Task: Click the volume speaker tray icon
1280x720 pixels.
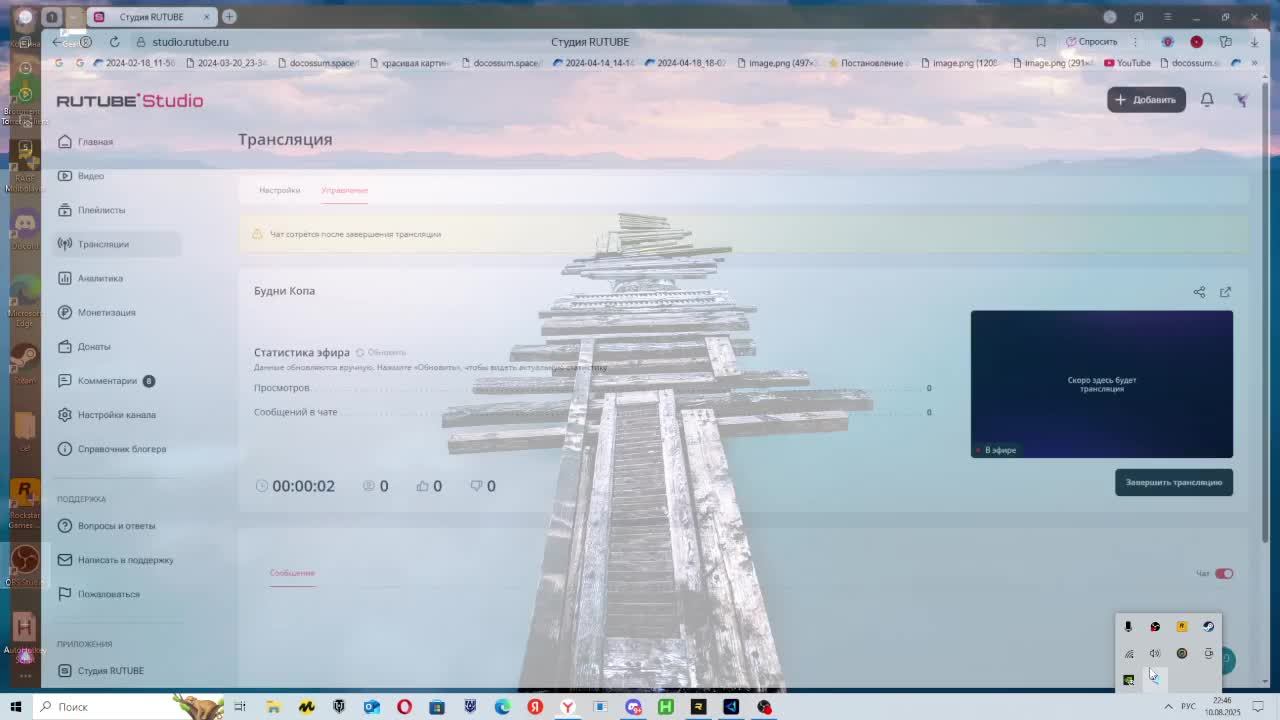Action: pyautogui.click(x=1155, y=654)
